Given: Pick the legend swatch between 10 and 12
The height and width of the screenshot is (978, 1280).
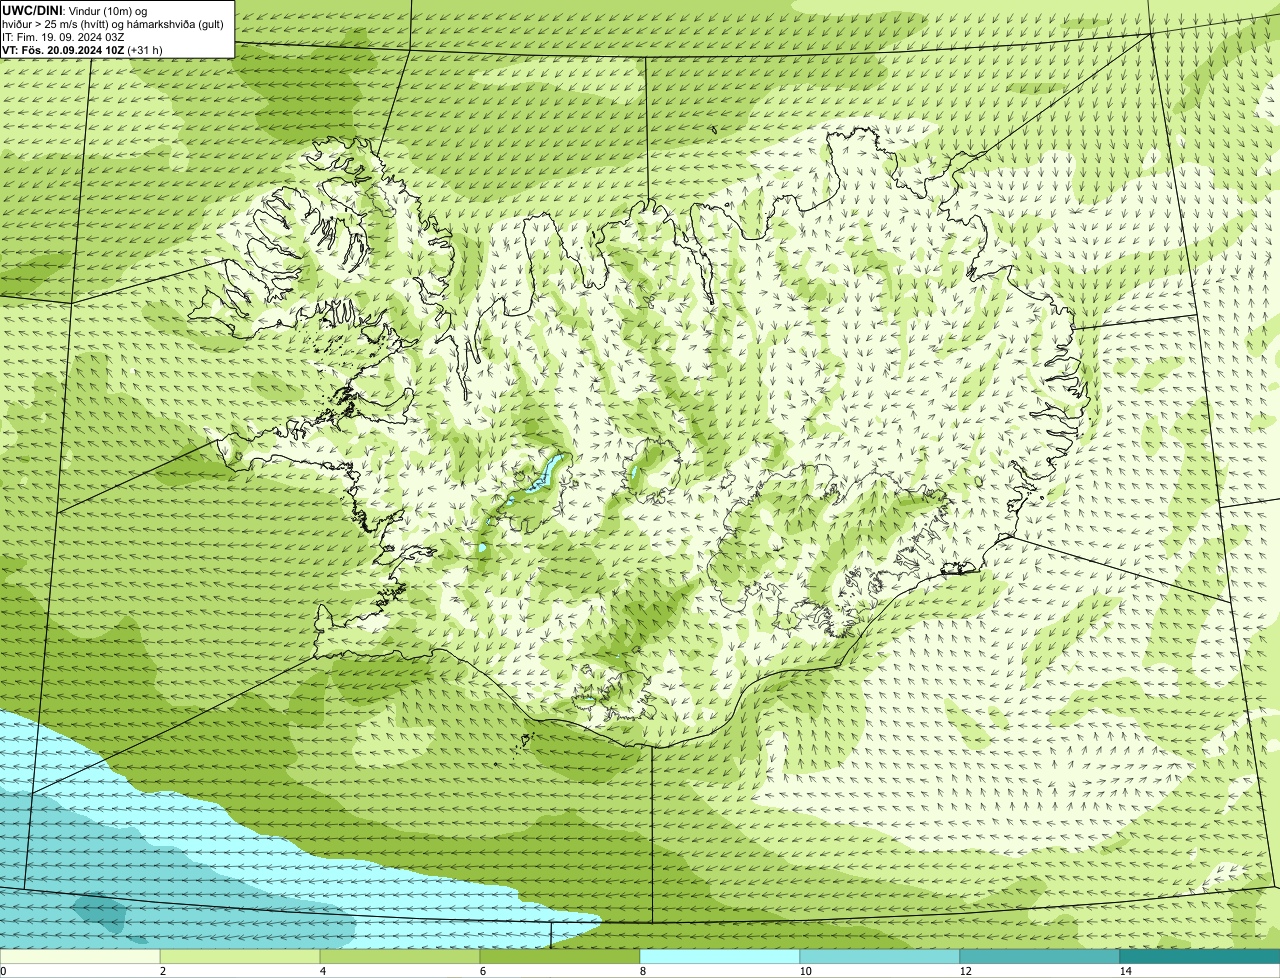Looking at the screenshot, I should pyautogui.click(x=880, y=956).
